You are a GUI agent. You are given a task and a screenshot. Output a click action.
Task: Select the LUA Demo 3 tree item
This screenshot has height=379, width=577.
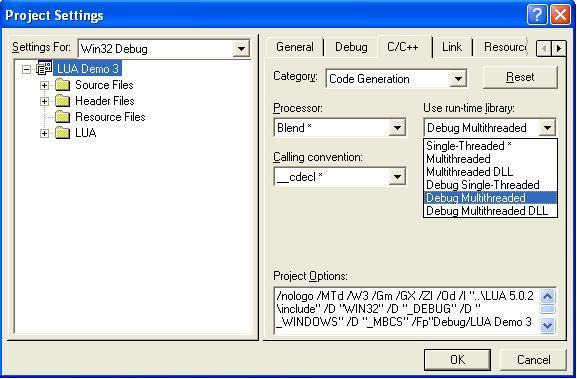click(88, 69)
